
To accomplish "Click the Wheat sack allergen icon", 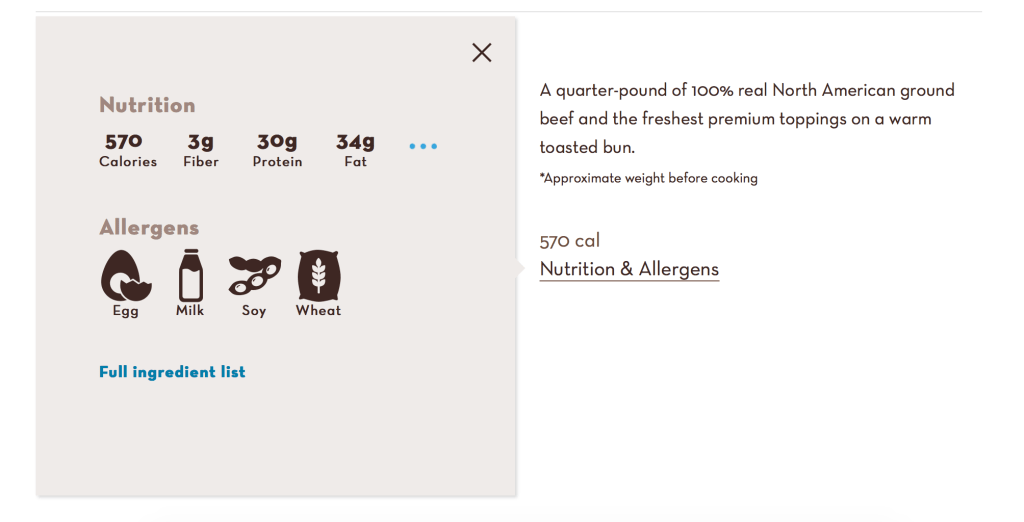I will coord(319,275).
